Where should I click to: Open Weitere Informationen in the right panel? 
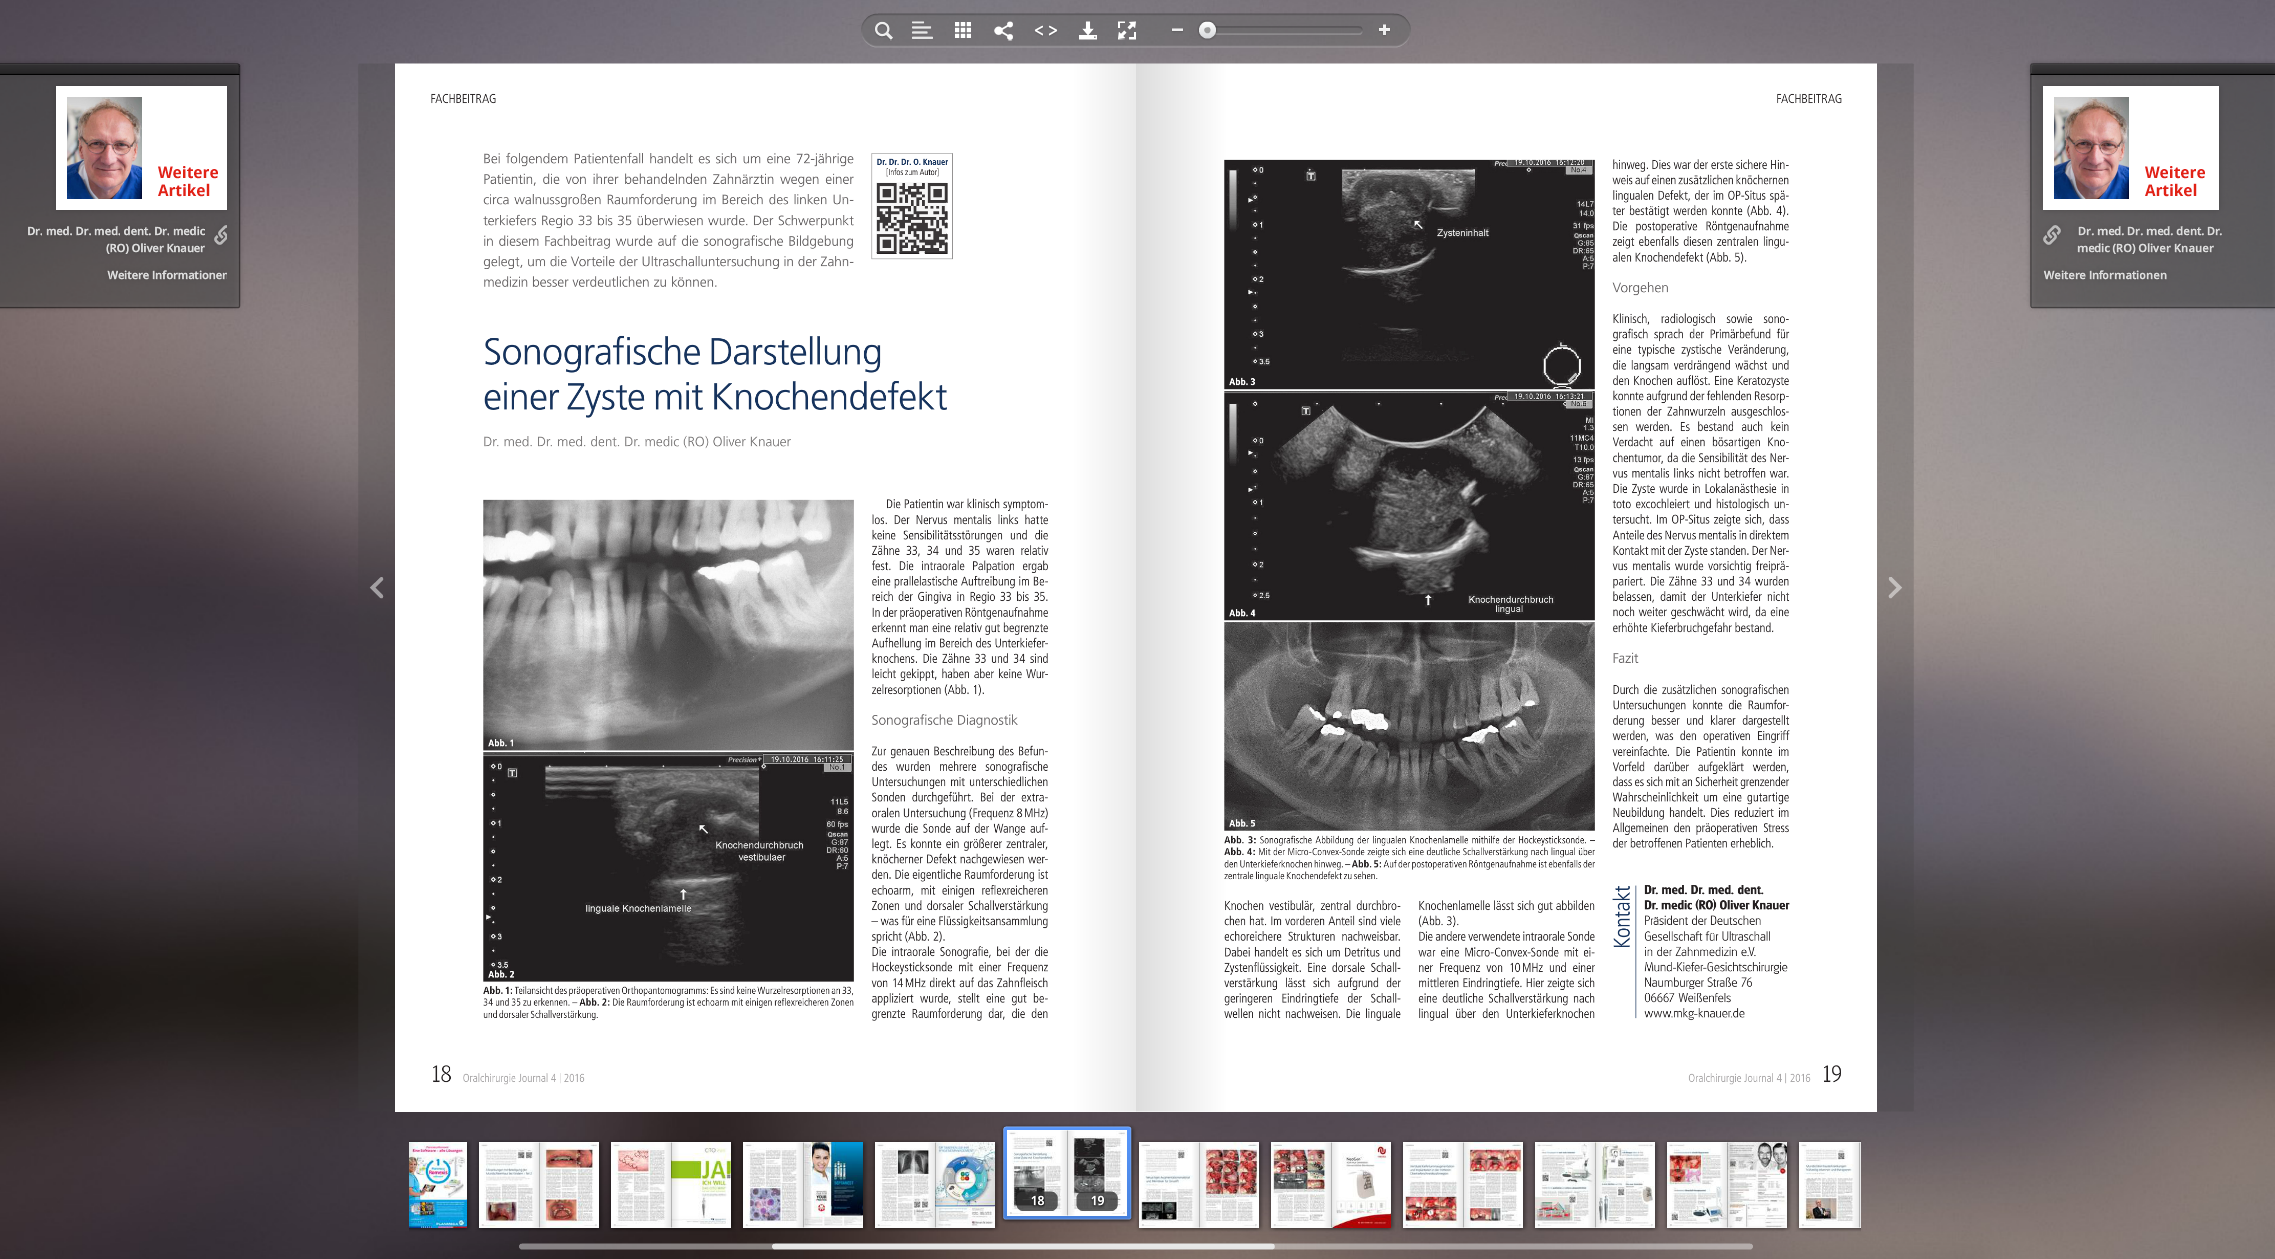[2105, 275]
